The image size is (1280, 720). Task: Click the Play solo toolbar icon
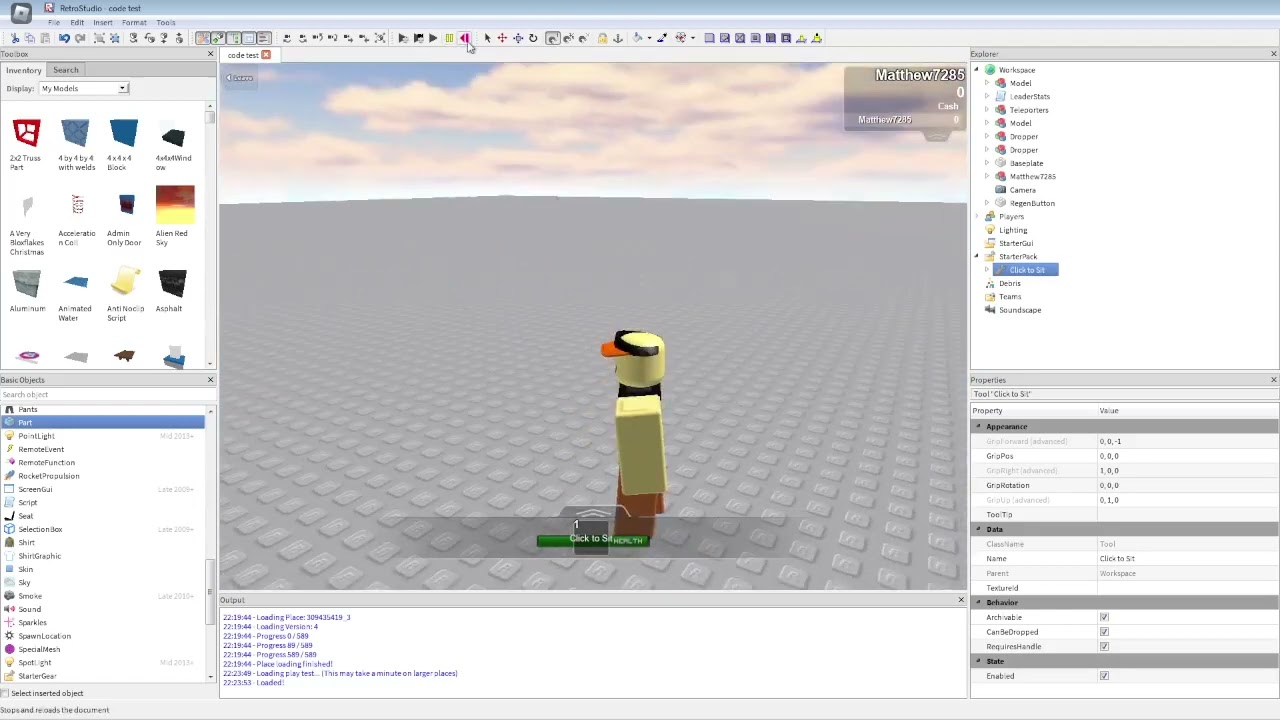404,38
